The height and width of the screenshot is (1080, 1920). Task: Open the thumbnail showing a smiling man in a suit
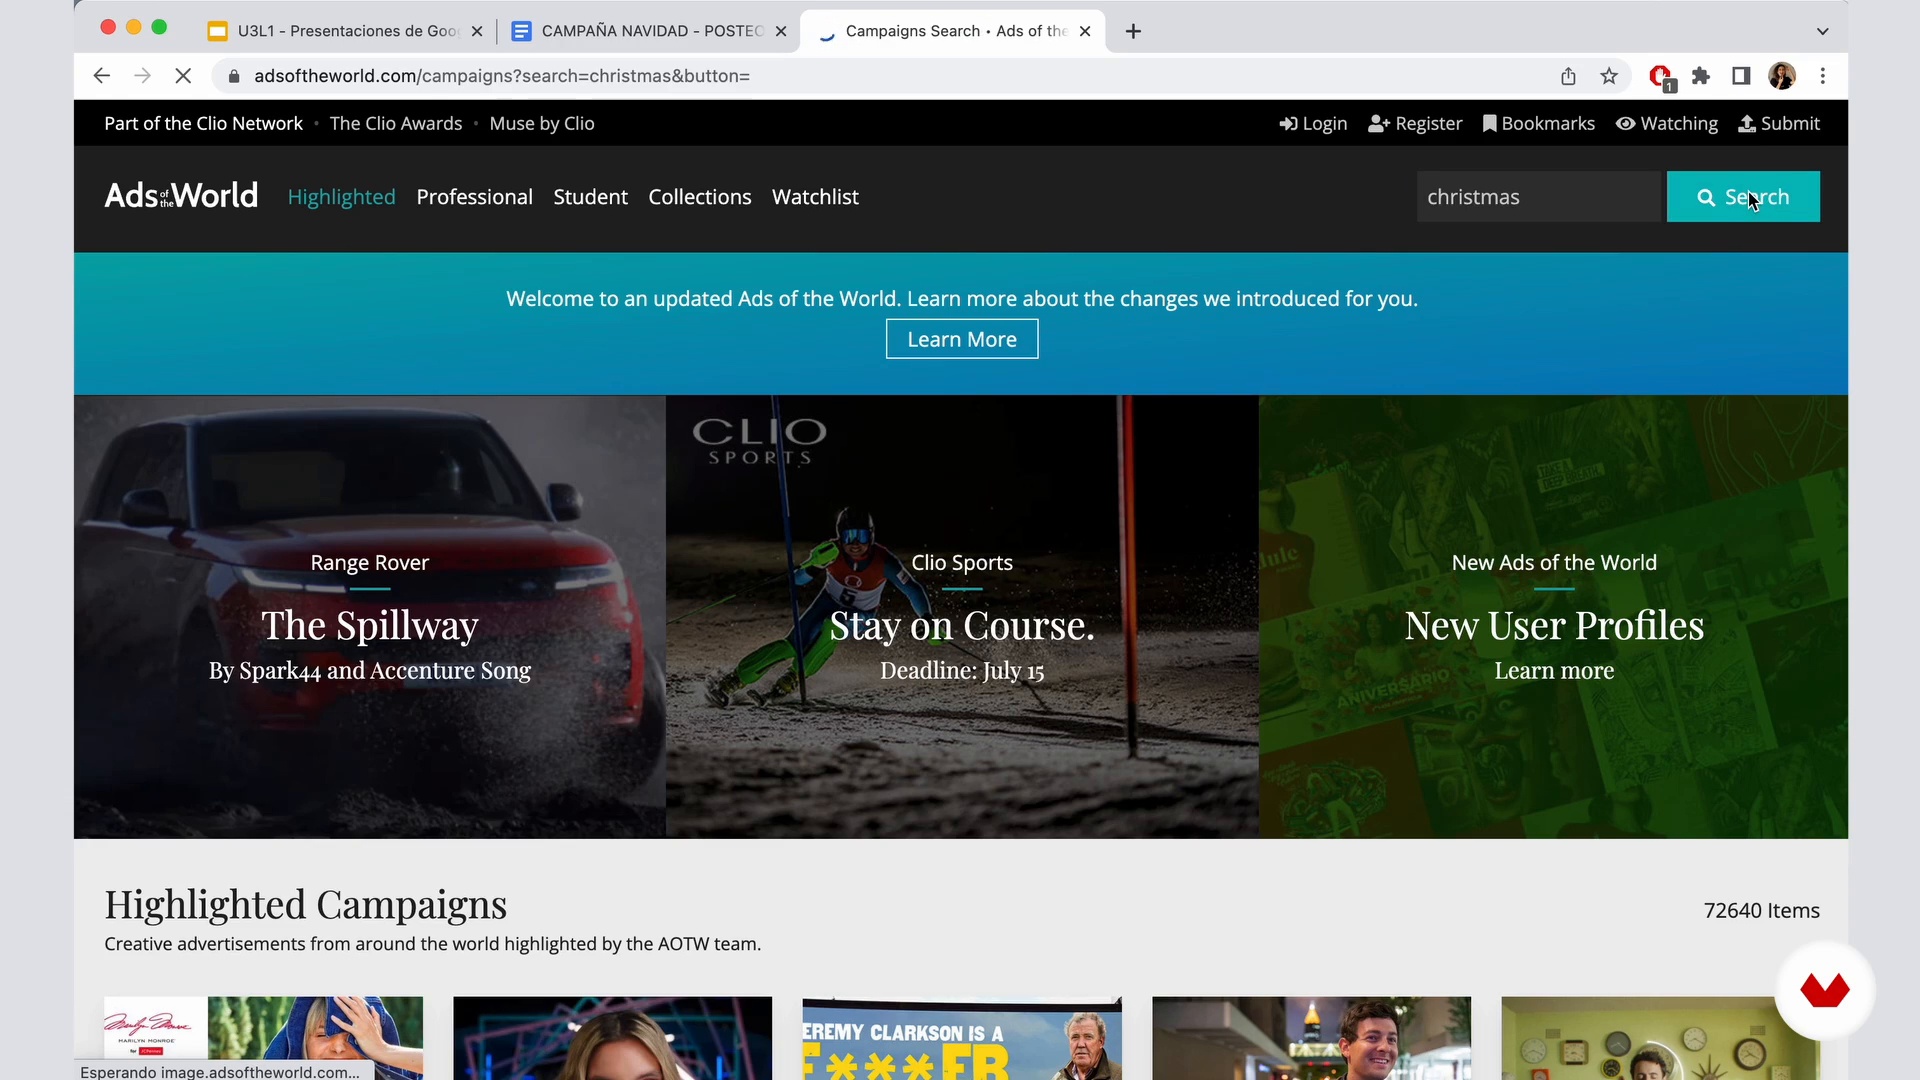pos(1311,1038)
